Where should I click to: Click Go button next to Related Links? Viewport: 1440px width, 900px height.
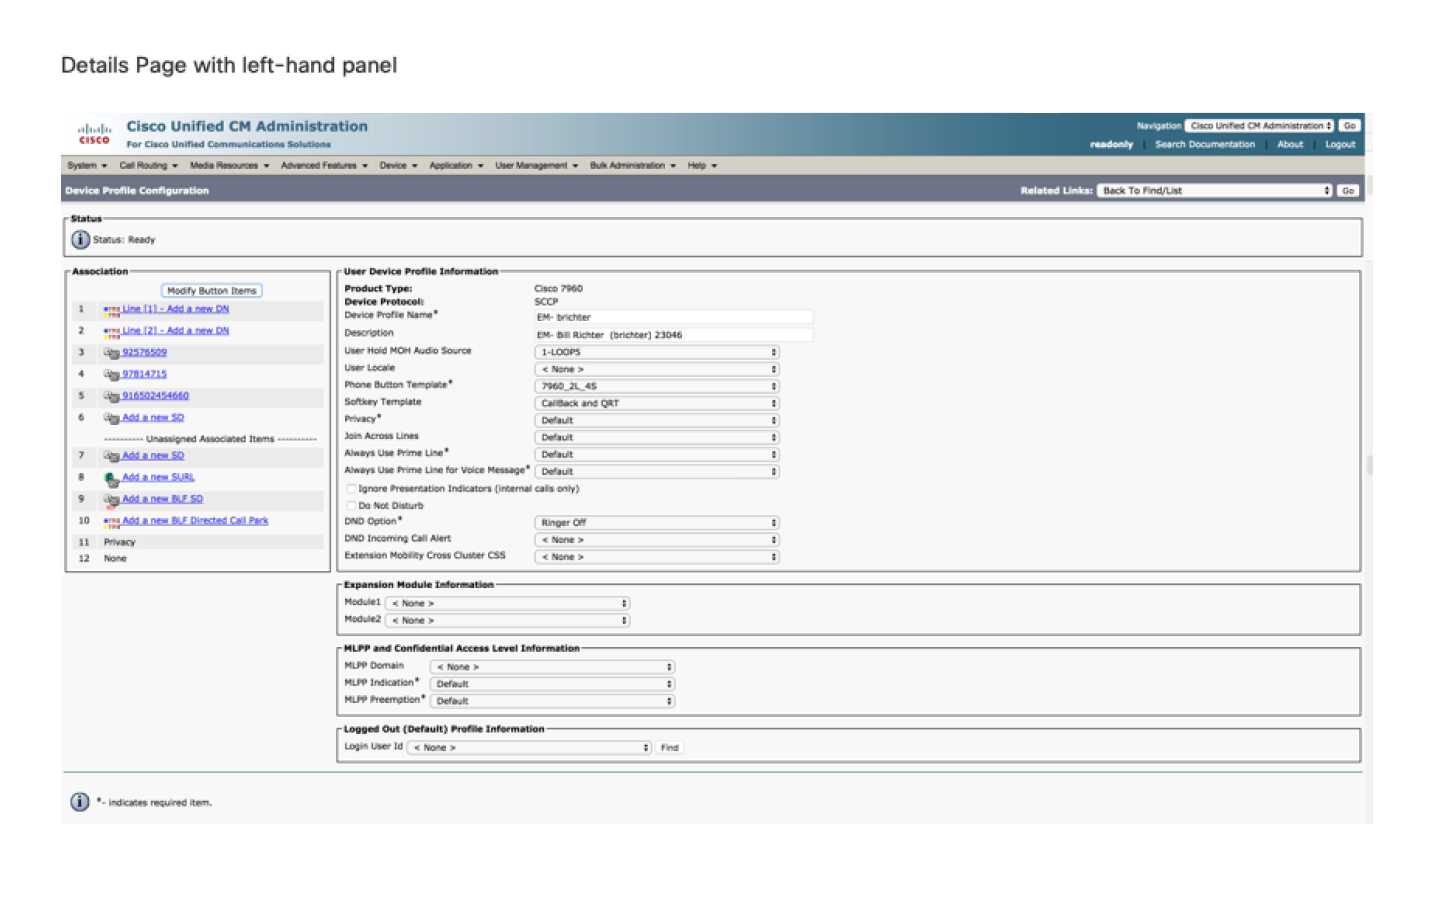point(1348,190)
